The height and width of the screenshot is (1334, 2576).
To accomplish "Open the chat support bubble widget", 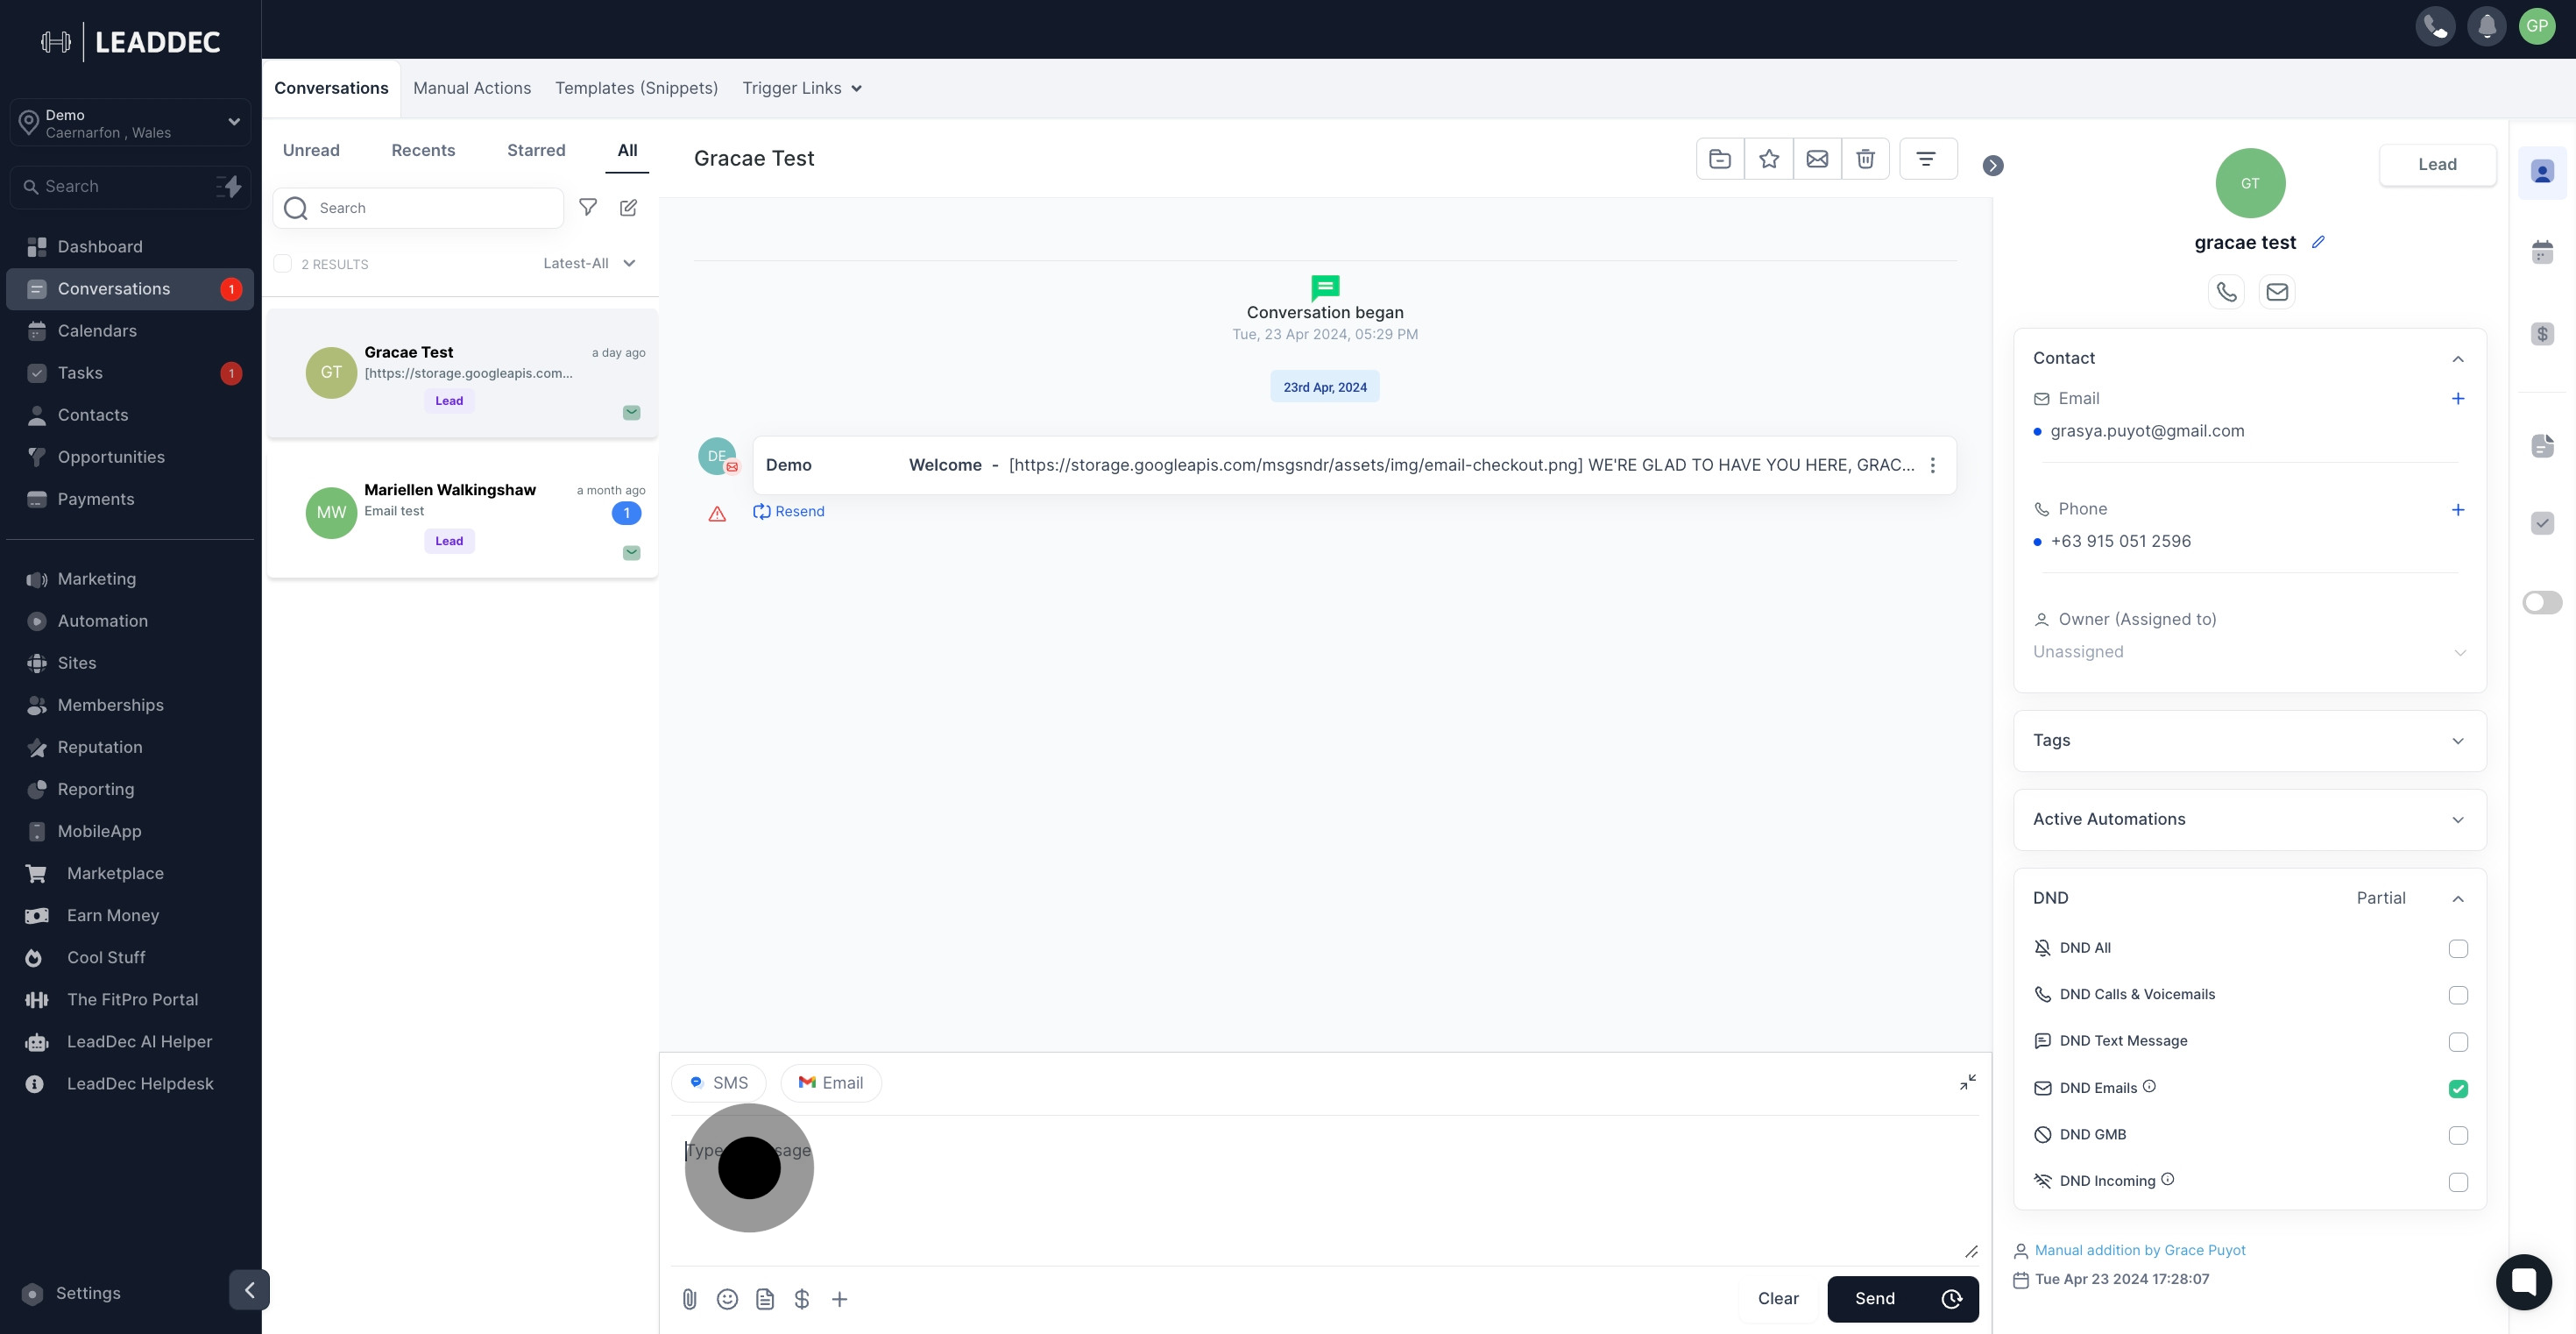I will coord(2523,1281).
